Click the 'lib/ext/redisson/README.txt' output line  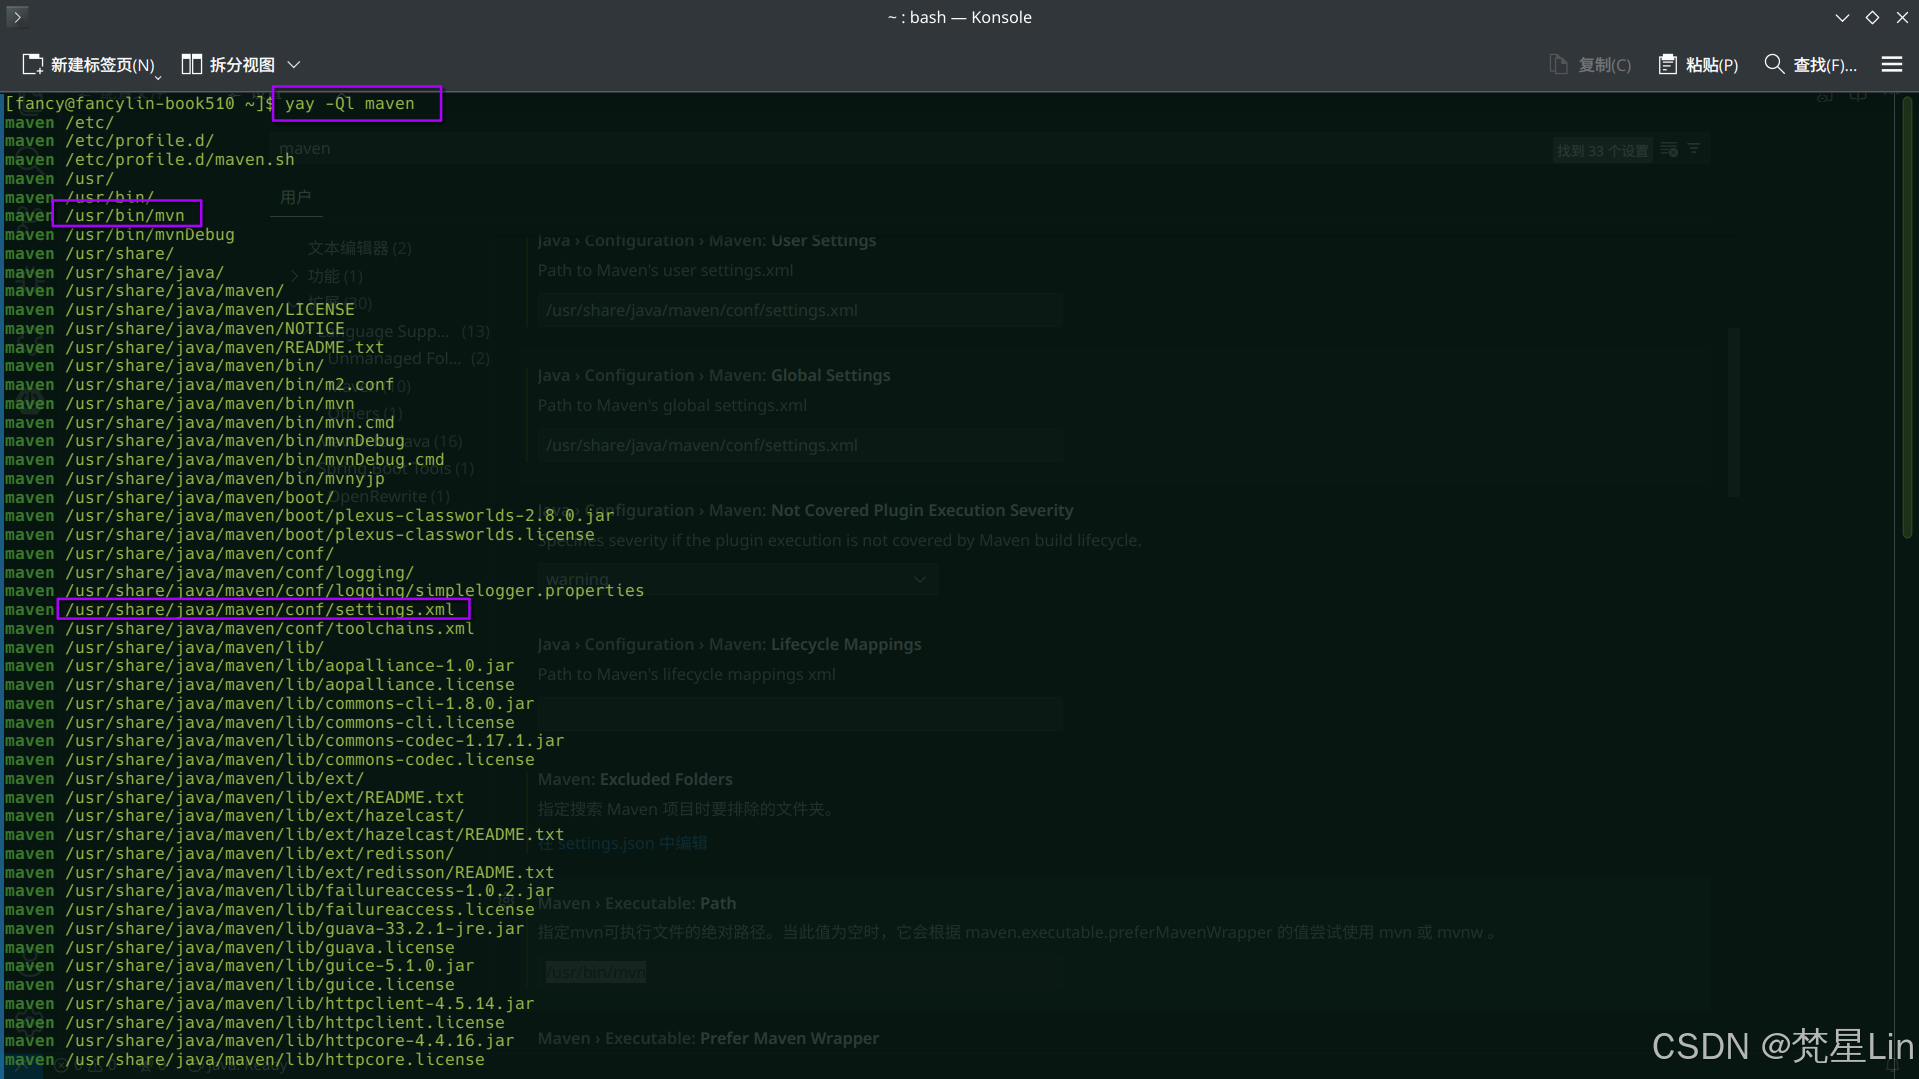(310, 873)
